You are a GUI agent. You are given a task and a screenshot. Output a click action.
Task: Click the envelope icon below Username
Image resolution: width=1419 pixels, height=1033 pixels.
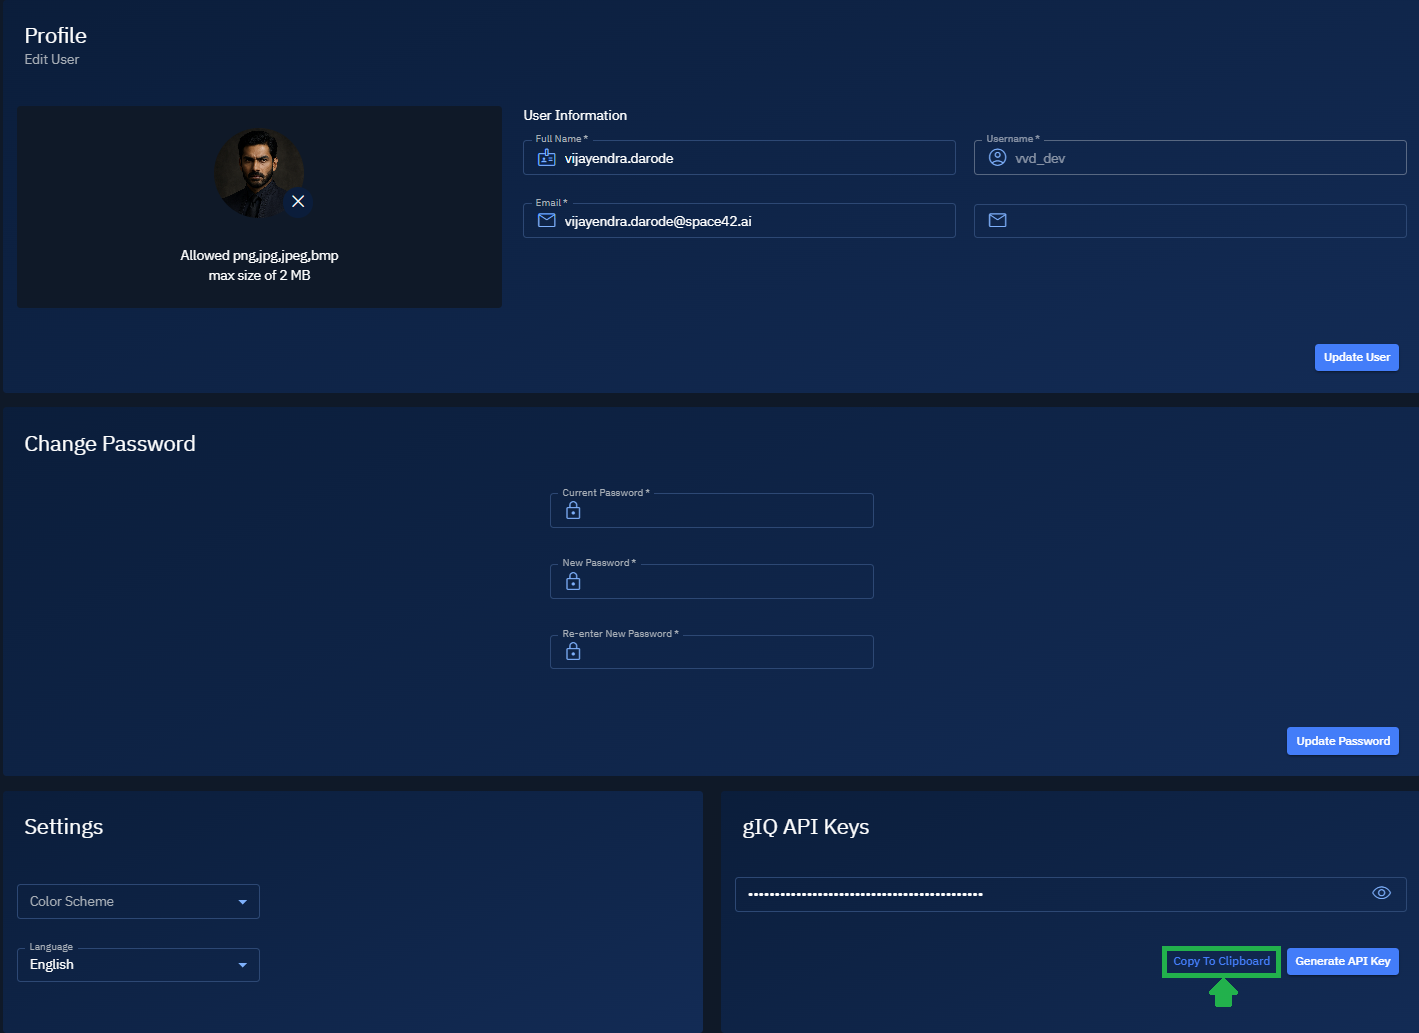tap(997, 220)
